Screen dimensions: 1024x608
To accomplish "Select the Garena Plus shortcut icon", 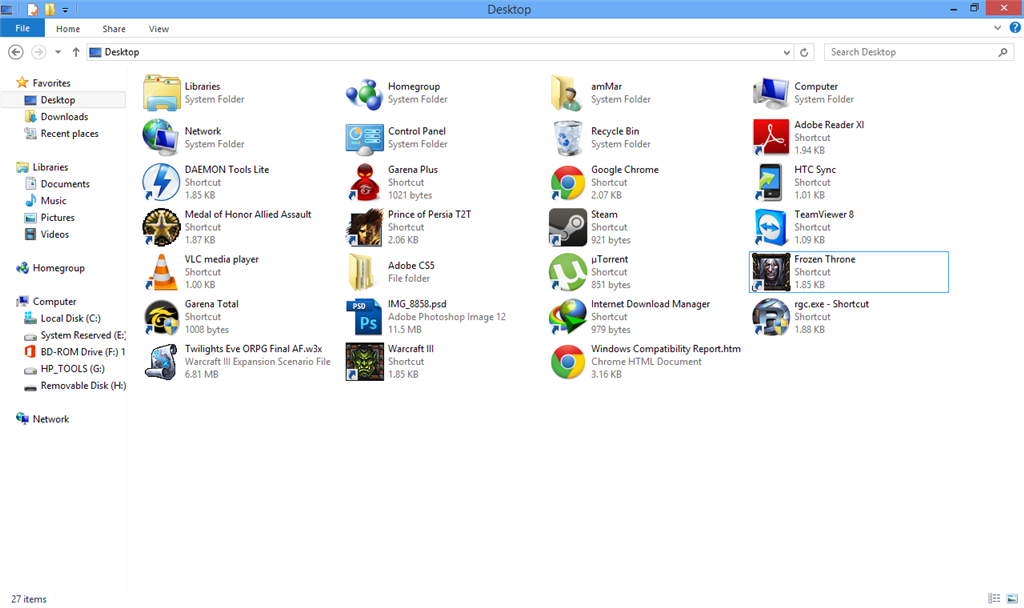I will (x=364, y=182).
